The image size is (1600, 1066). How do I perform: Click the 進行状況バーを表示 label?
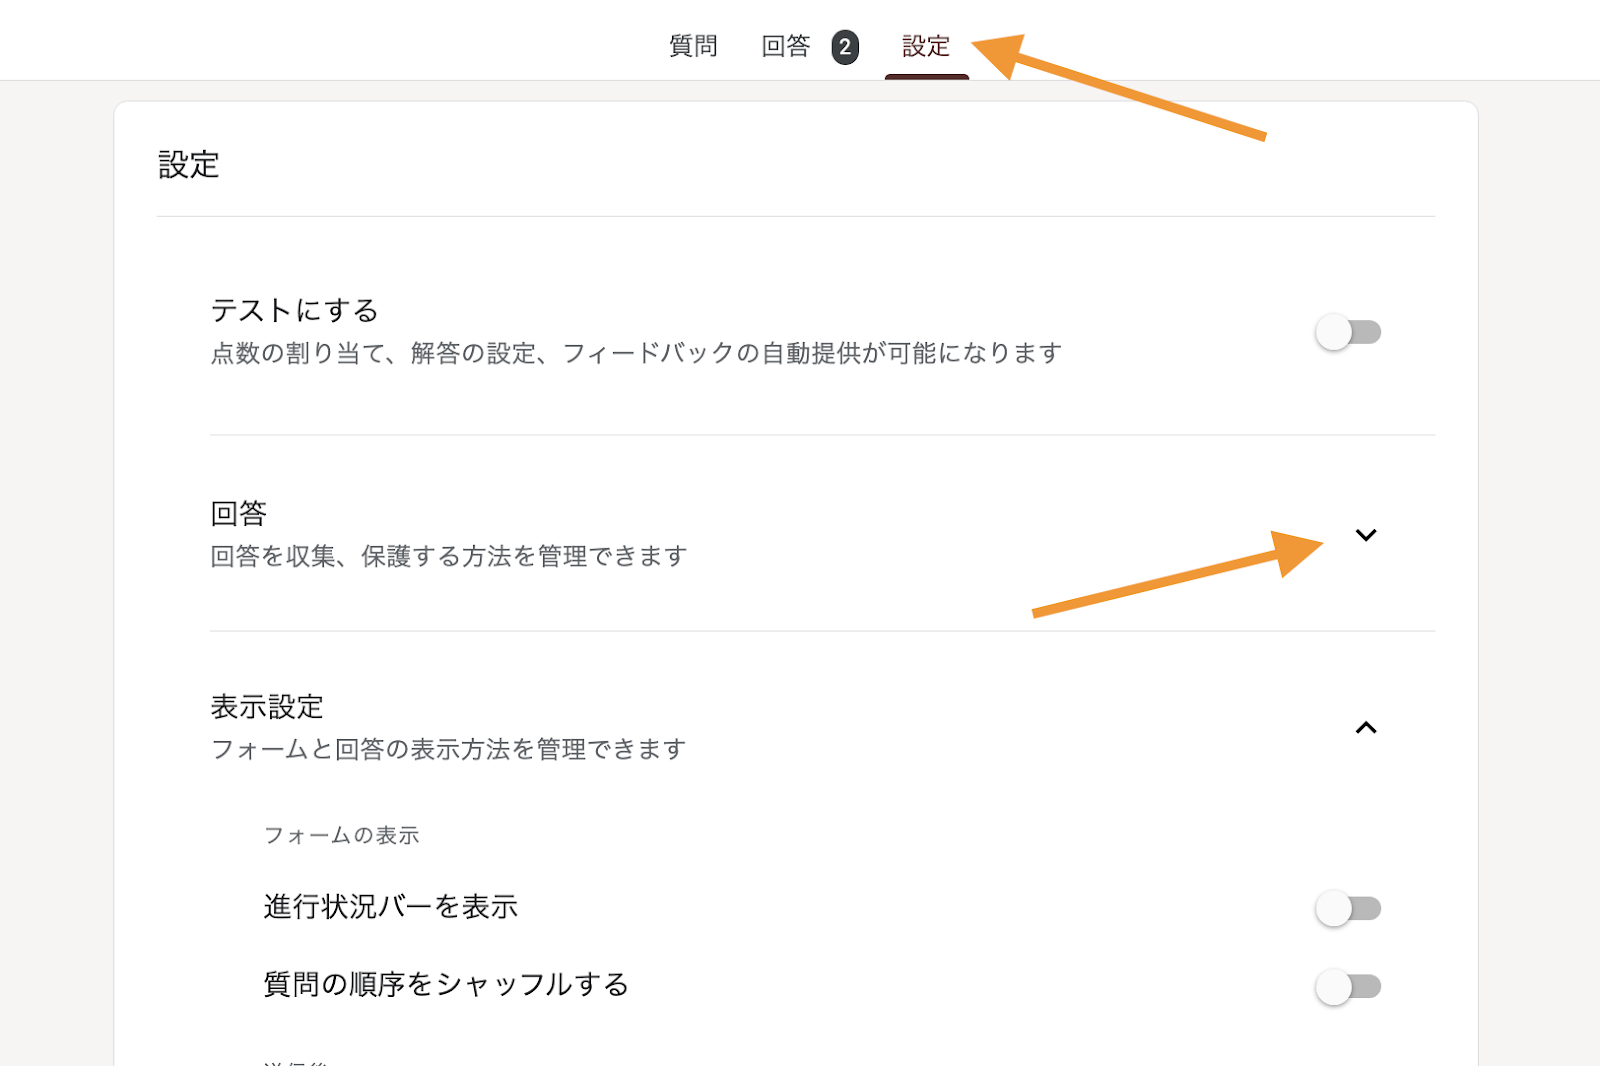[390, 907]
